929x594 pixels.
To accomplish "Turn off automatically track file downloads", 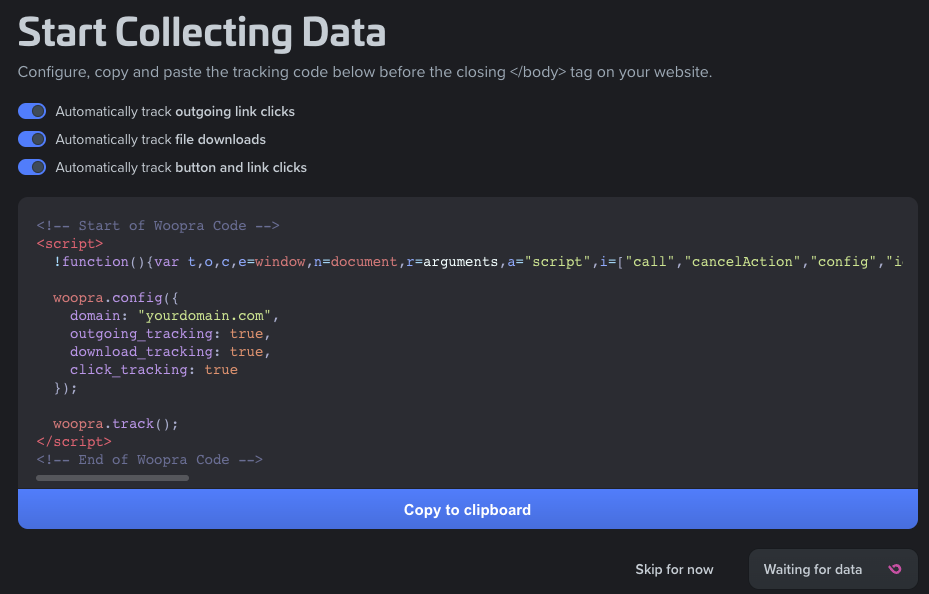I will 31,139.
